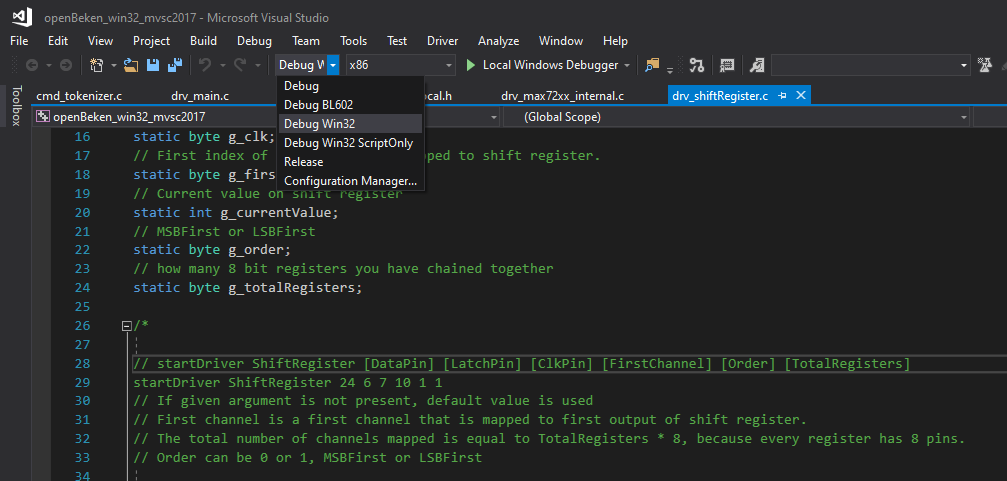Open the Driver menu
The height and width of the screenshot is (481, 1007).
[442, 40]
